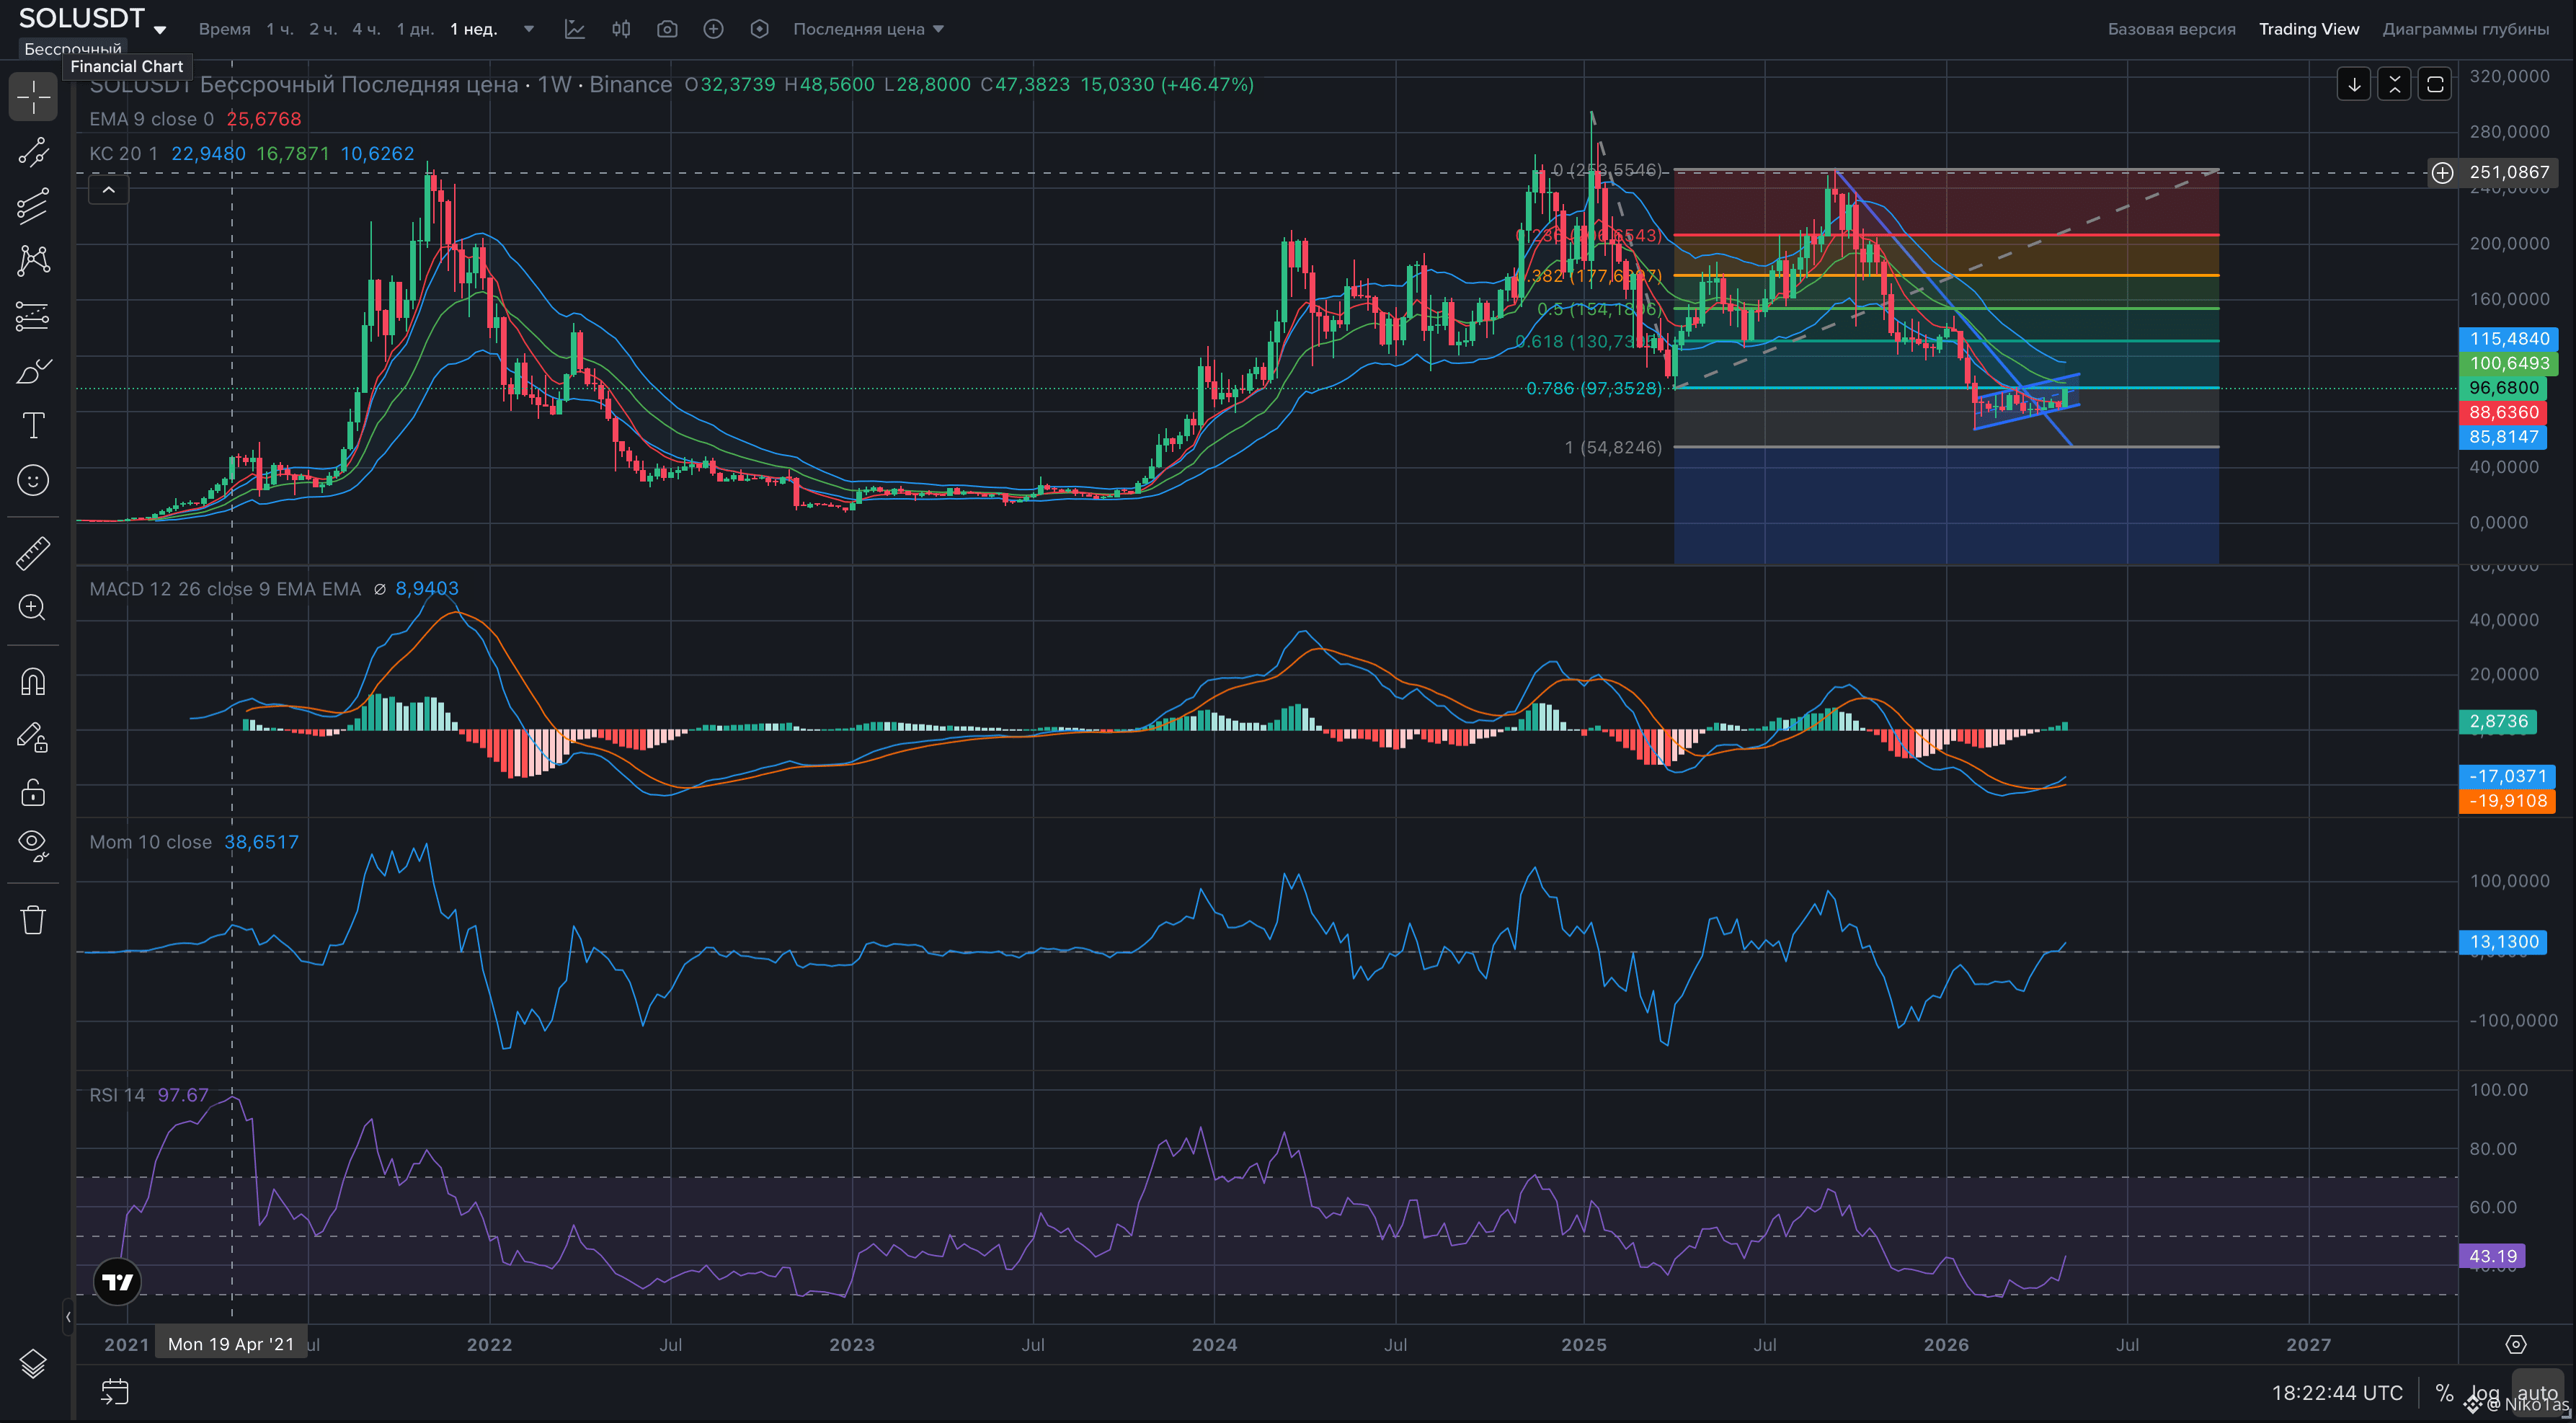Image resolution: width=2576 pixels, height=1423 pixels.
Task: Select the Trading View chart tab
Action: tap(2309, 29)
